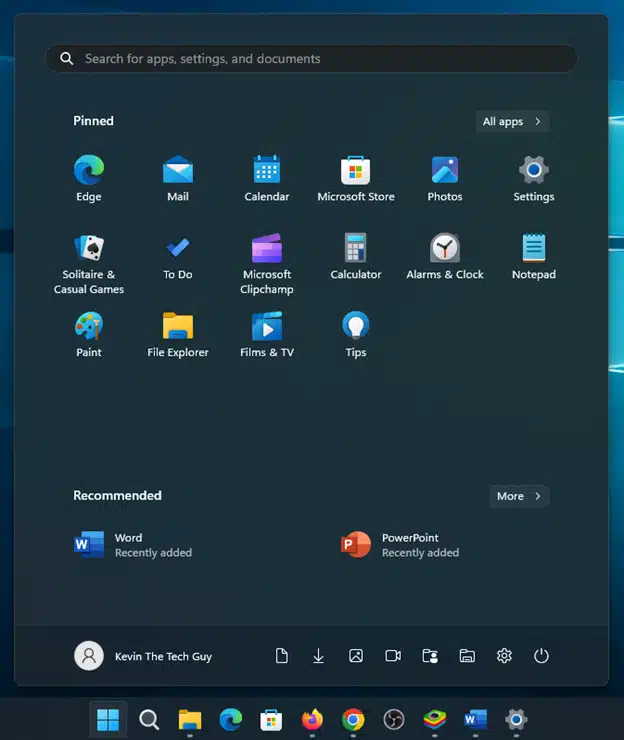This screenshot has width=624, height=740.
Task: Open Microsoft Store in the pinned grid
Action: 355,178
